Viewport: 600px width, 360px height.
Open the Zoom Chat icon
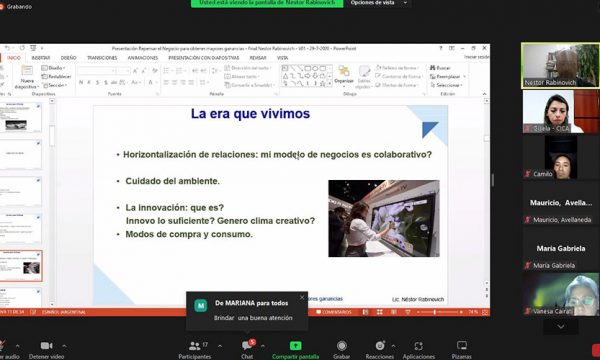(247, 346)
